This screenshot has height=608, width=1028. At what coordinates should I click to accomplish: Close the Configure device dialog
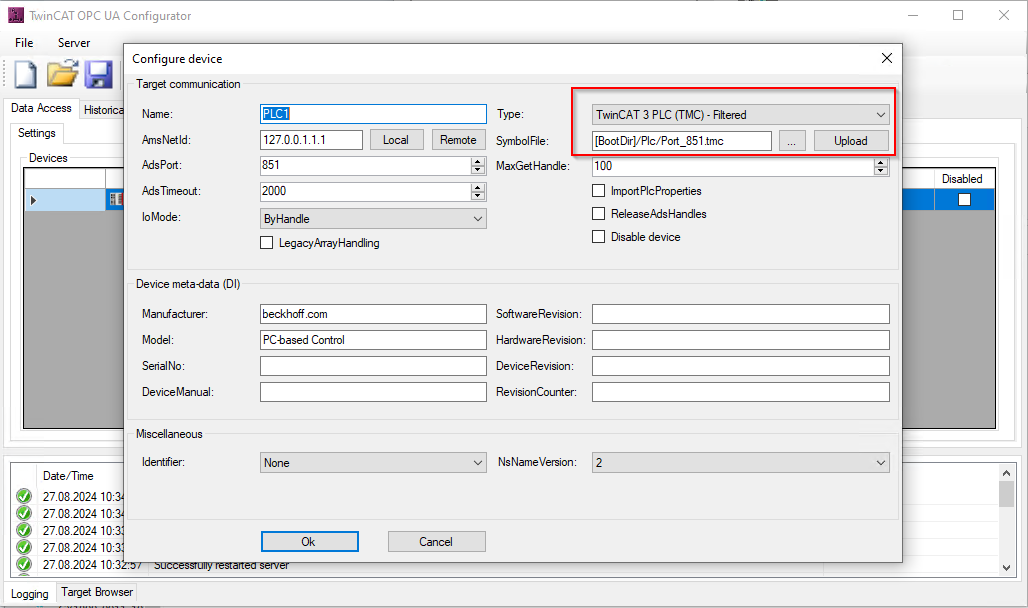tap(886, 59)
